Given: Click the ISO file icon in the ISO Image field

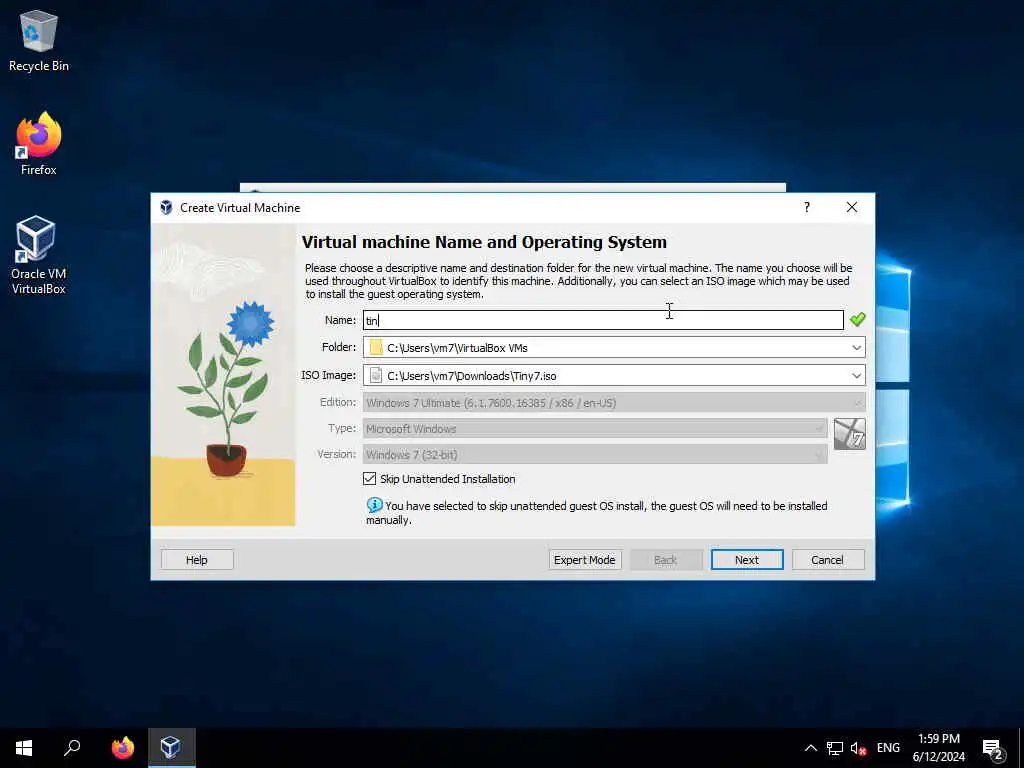Looking at the screenshot, I should pos(376,376).
